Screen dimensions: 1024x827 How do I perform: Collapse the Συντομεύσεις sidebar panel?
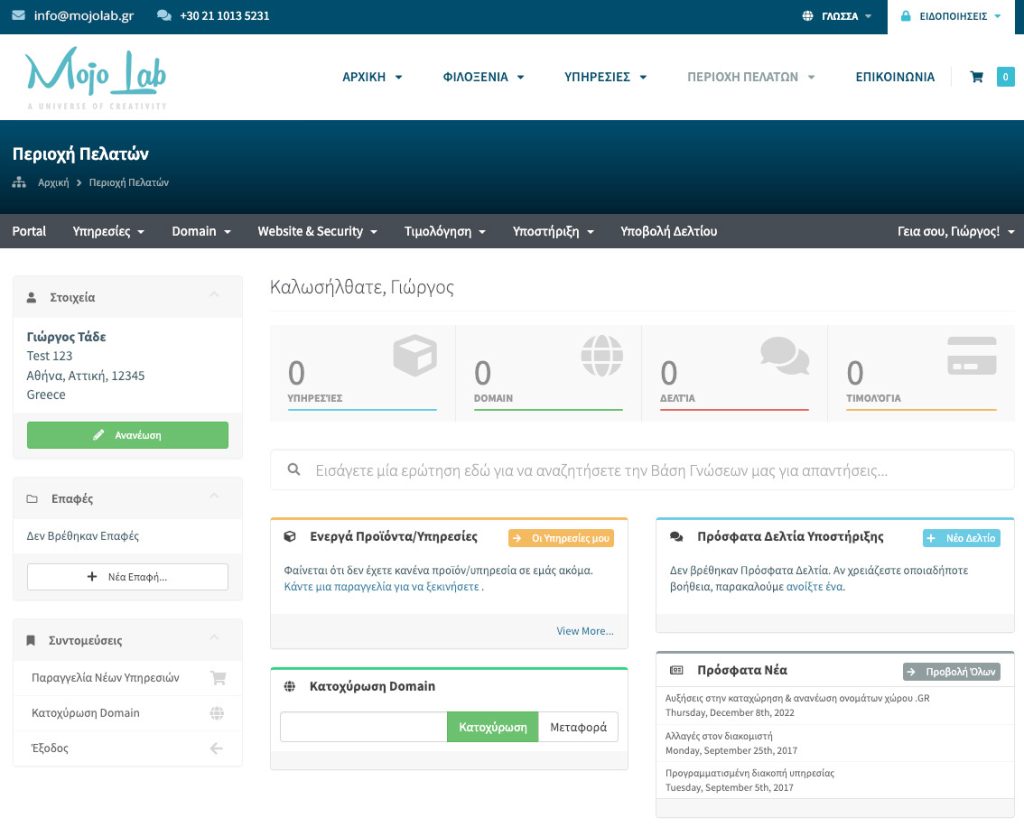tap(214, 639)
